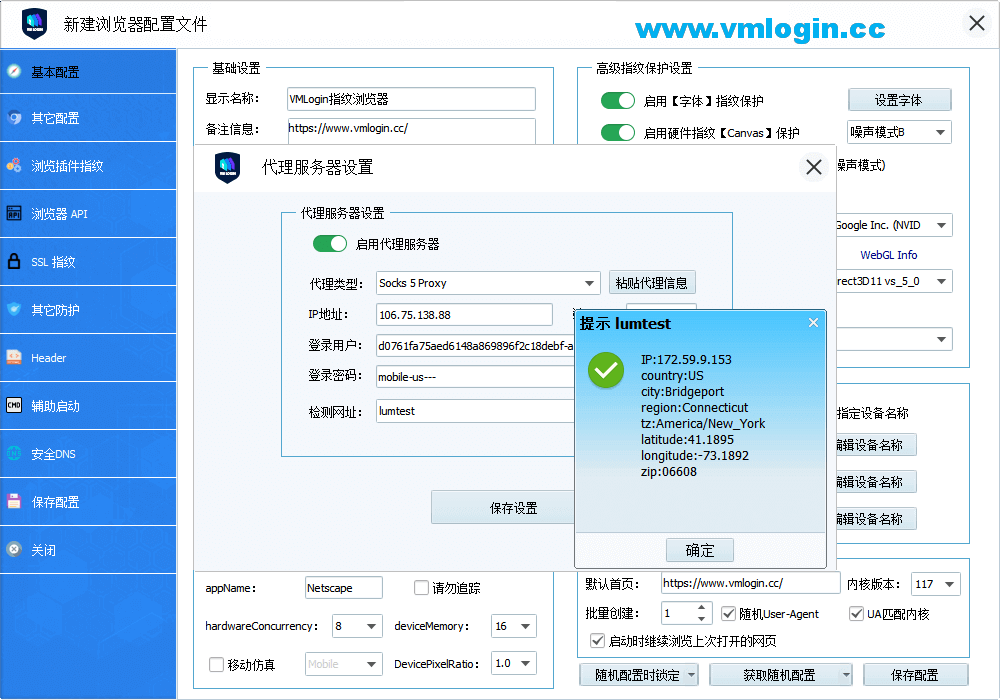
Task: Open the 安全DNS sidebar item
Action: pos(88,454)
